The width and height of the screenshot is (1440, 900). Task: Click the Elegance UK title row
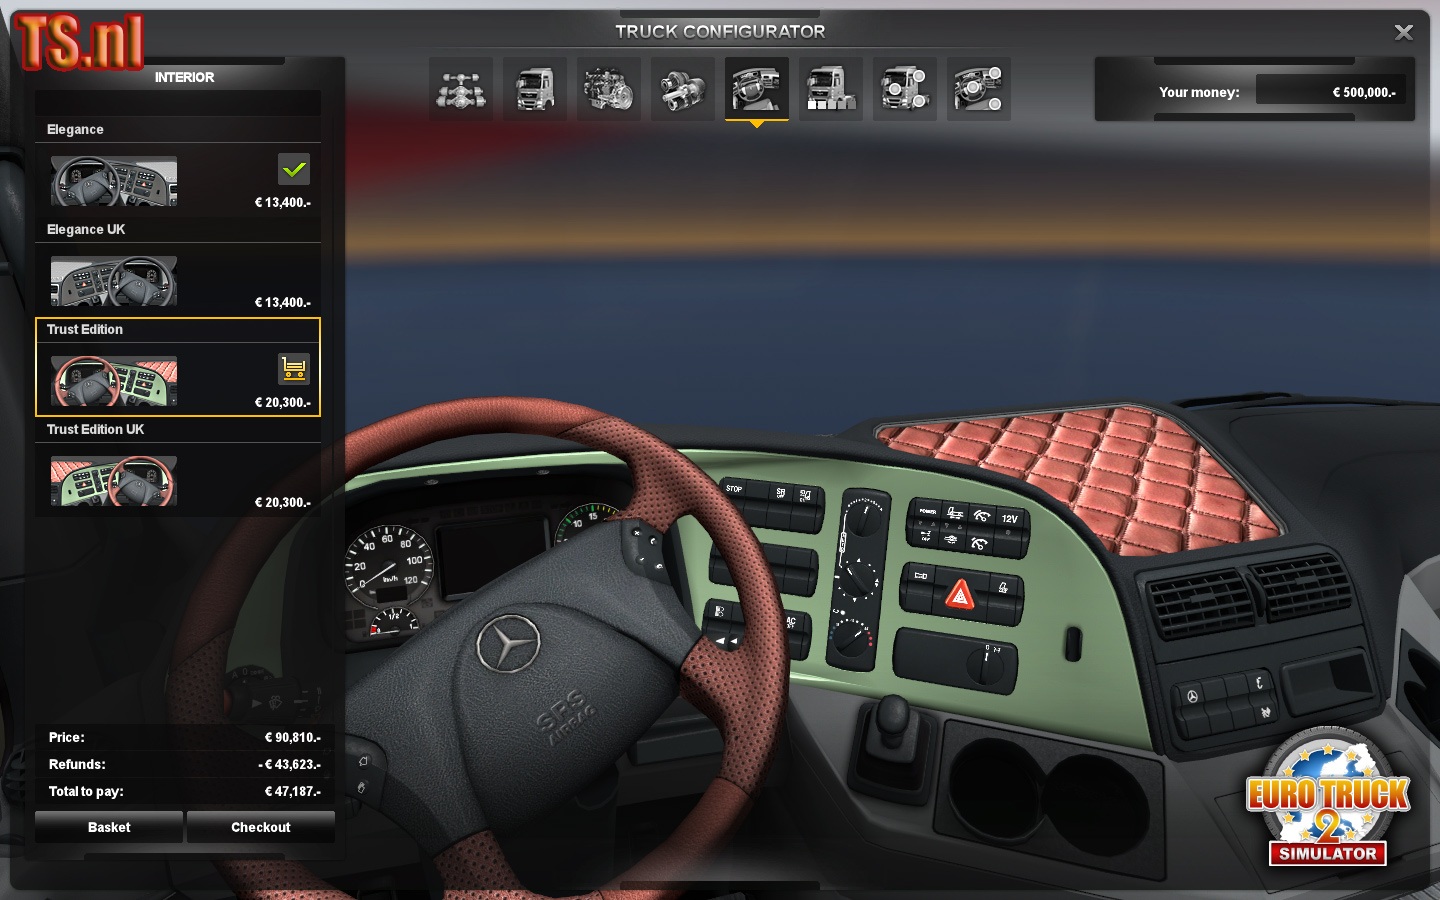click(x=178, y=230)
